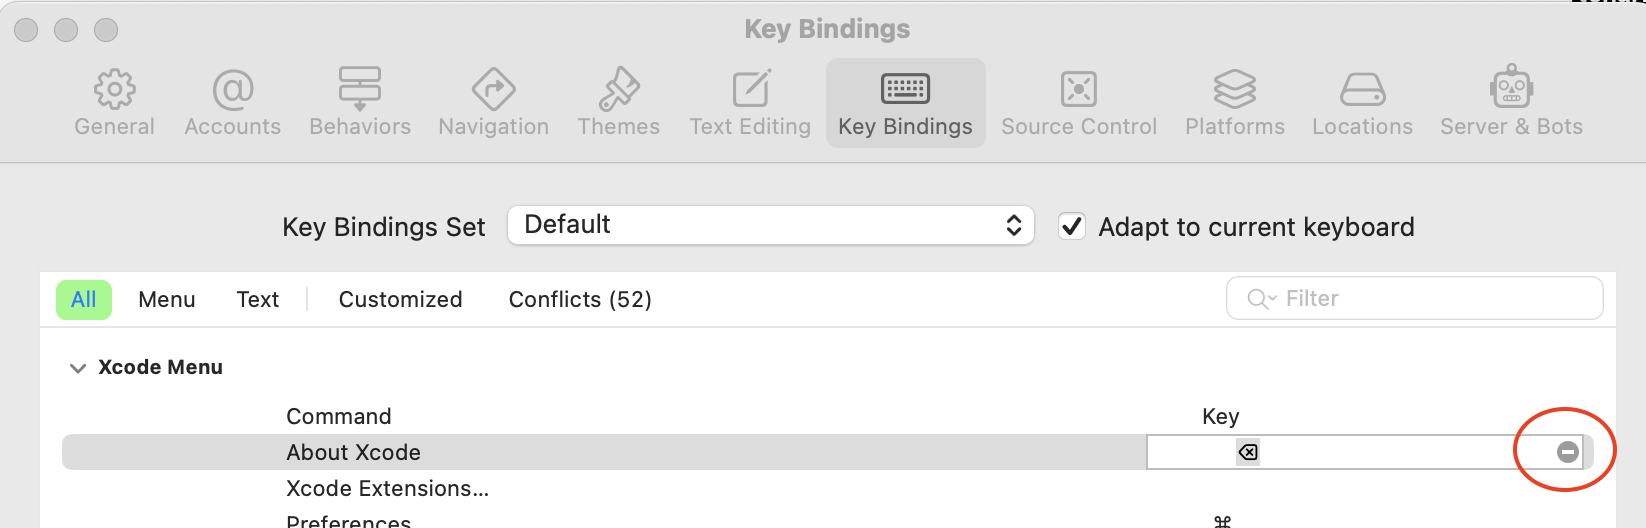Open Text Editing preferences
The height and width of the screenshot is (528, 1646).
(x=750, y=103)
